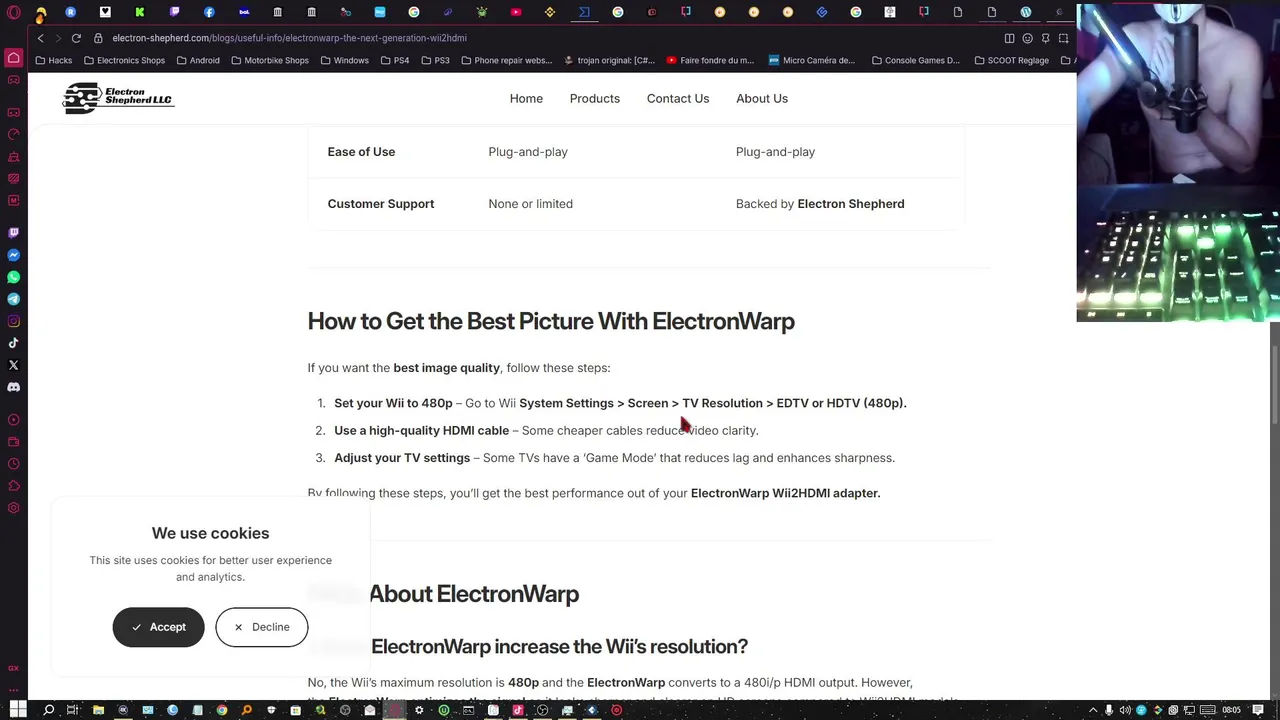The height and width of the screenshot is (720, 1280).
Task: Open Facebook Messenger in the sidebar
Action: 14,255
